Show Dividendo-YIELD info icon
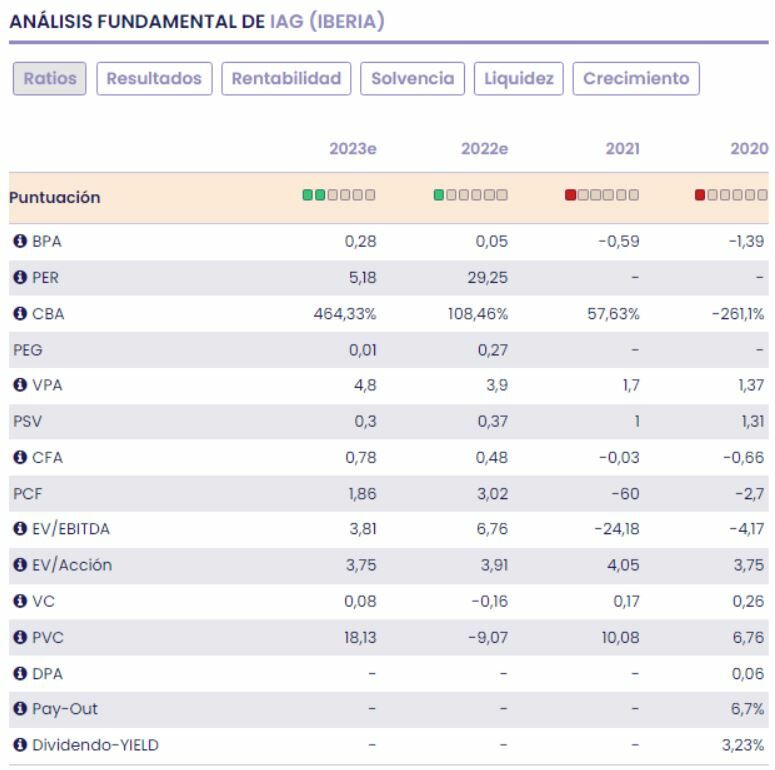The image size is (775, 770). point(18,746)
